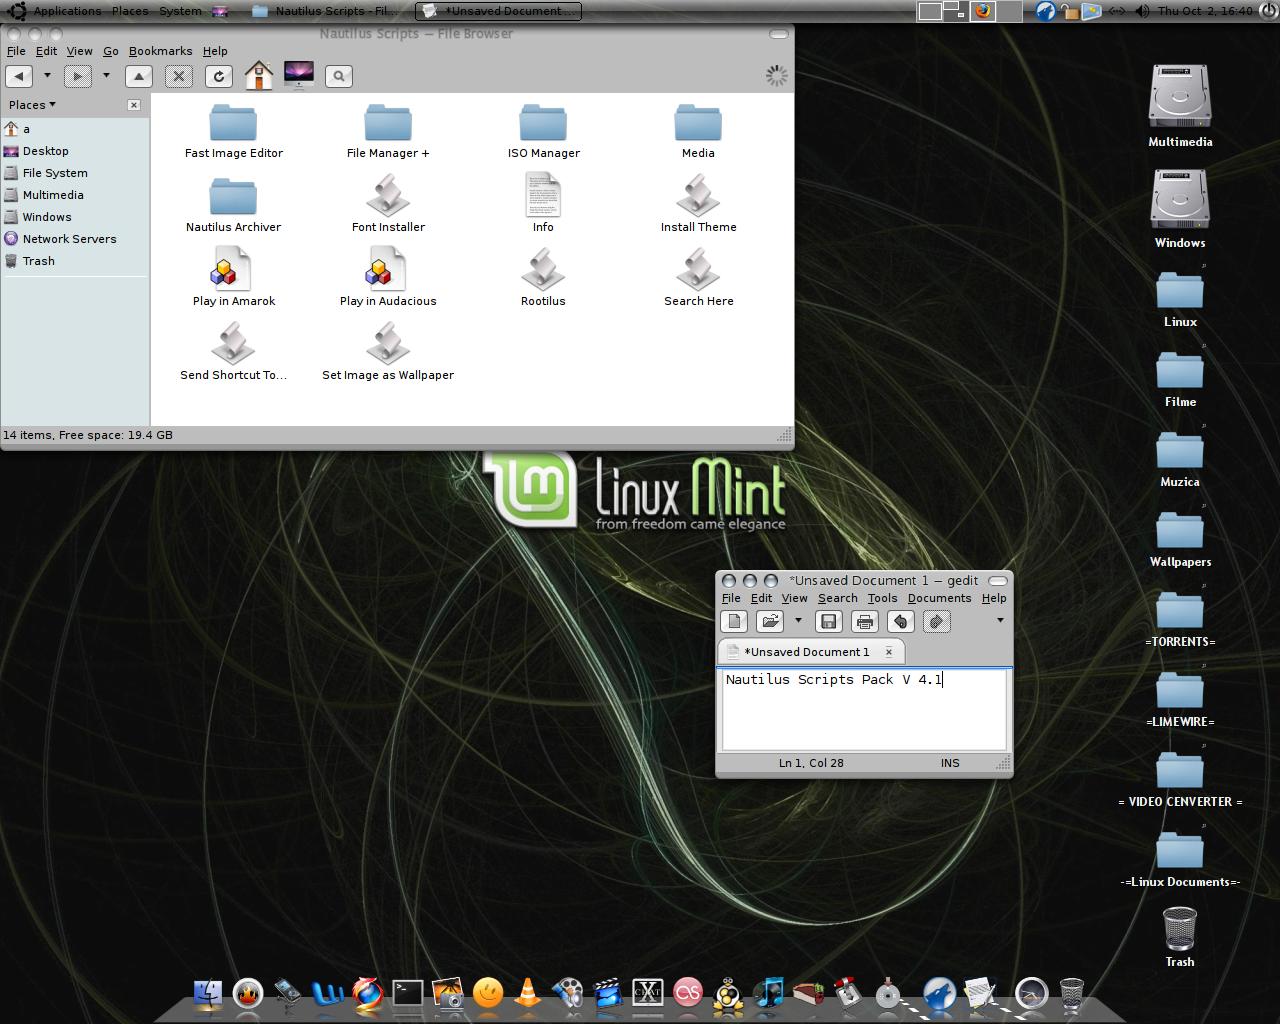Click the Search magnifier toolbar button
The height and width of the screenshot is (1024, 1280).
[339, 76]
